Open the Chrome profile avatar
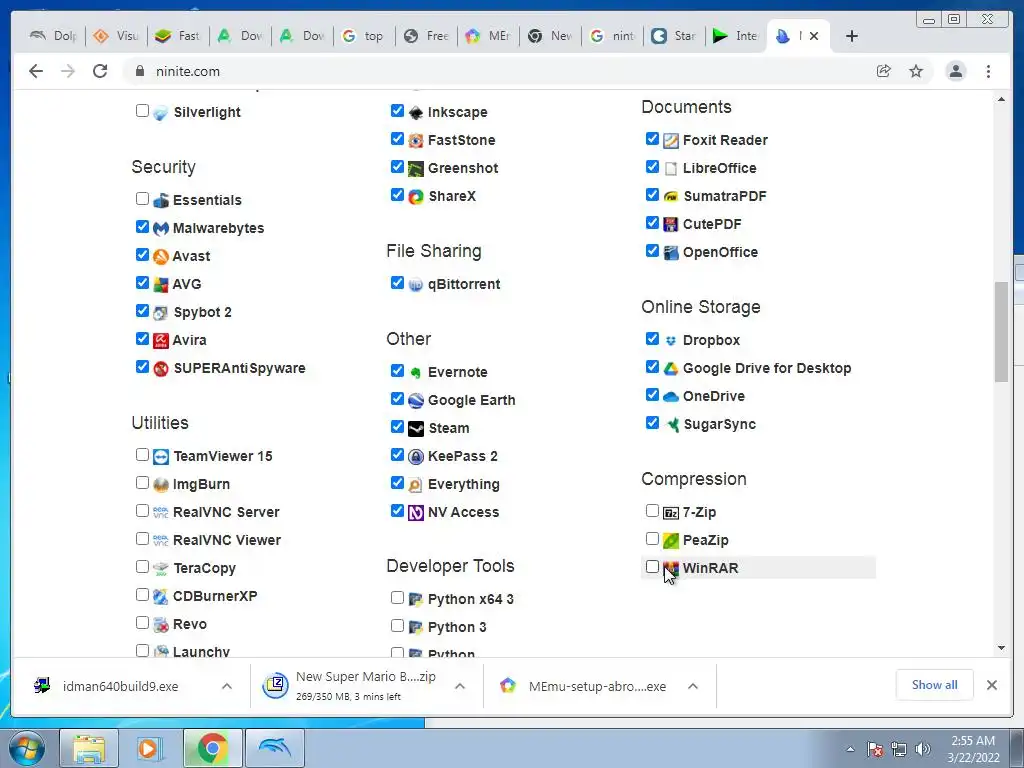1024x768 pixels. 955,71
